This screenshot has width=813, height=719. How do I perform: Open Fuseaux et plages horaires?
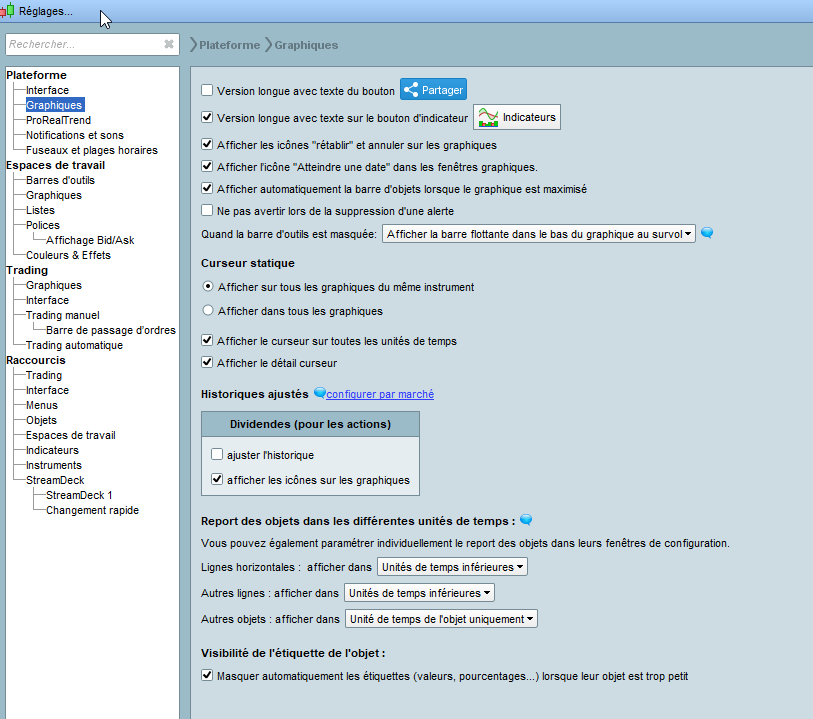pos(92,150)
